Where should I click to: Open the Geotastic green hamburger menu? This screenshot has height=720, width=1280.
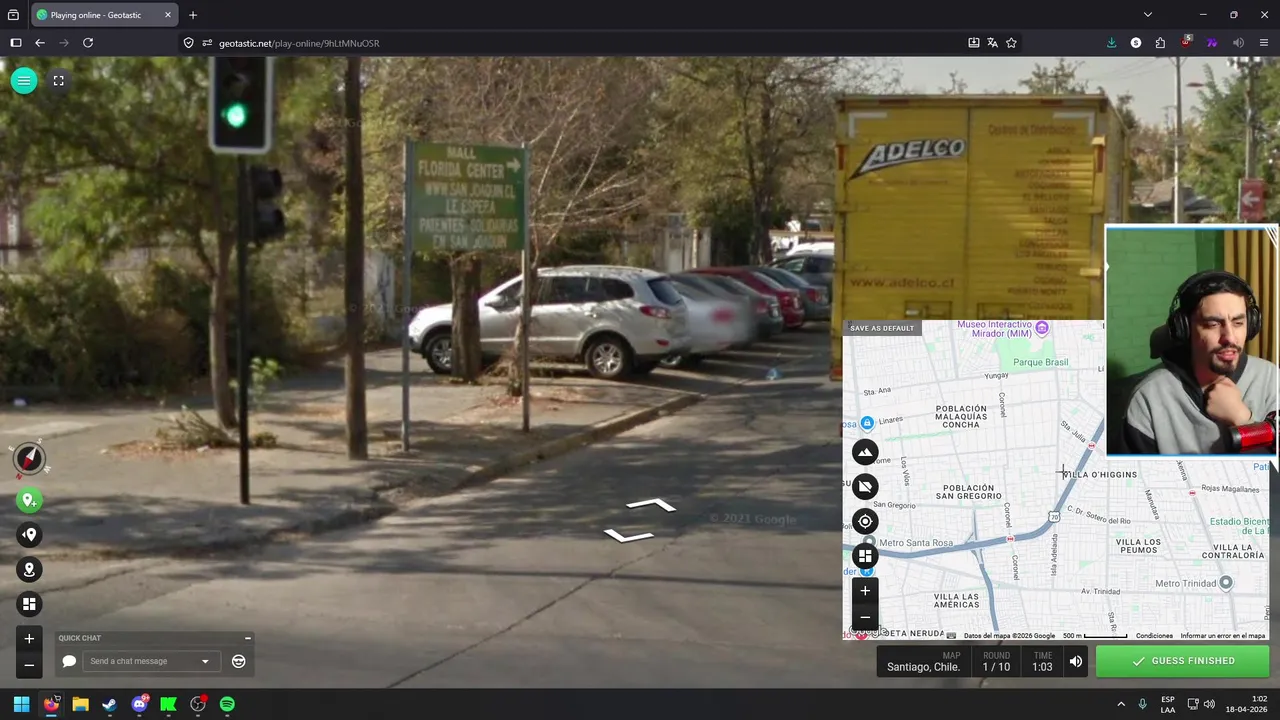click(x=24, y=81)
